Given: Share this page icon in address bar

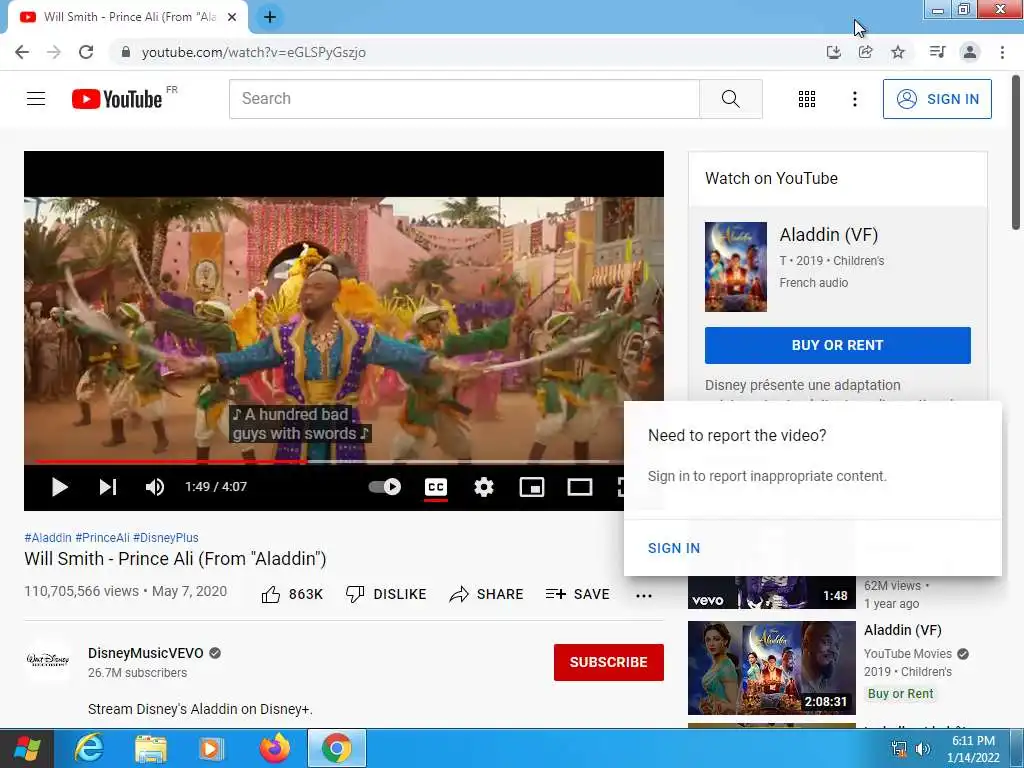Looking at the screenshot, I should coord(865,52).
